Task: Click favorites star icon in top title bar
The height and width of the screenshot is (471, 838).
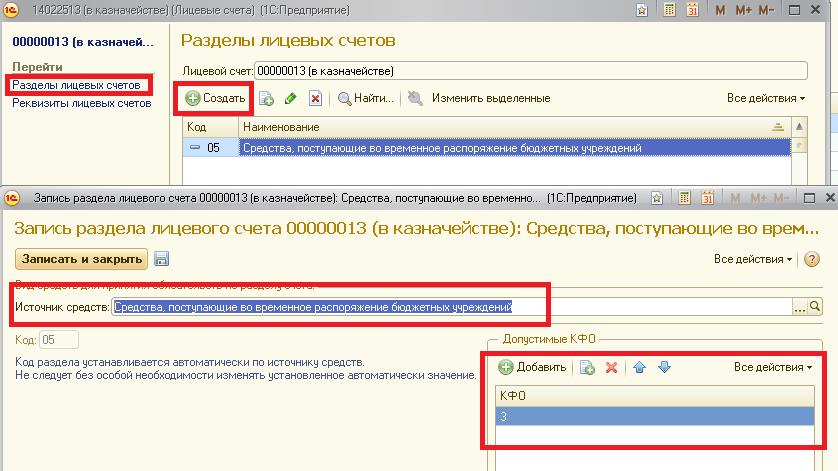Action: click(642, 10)
